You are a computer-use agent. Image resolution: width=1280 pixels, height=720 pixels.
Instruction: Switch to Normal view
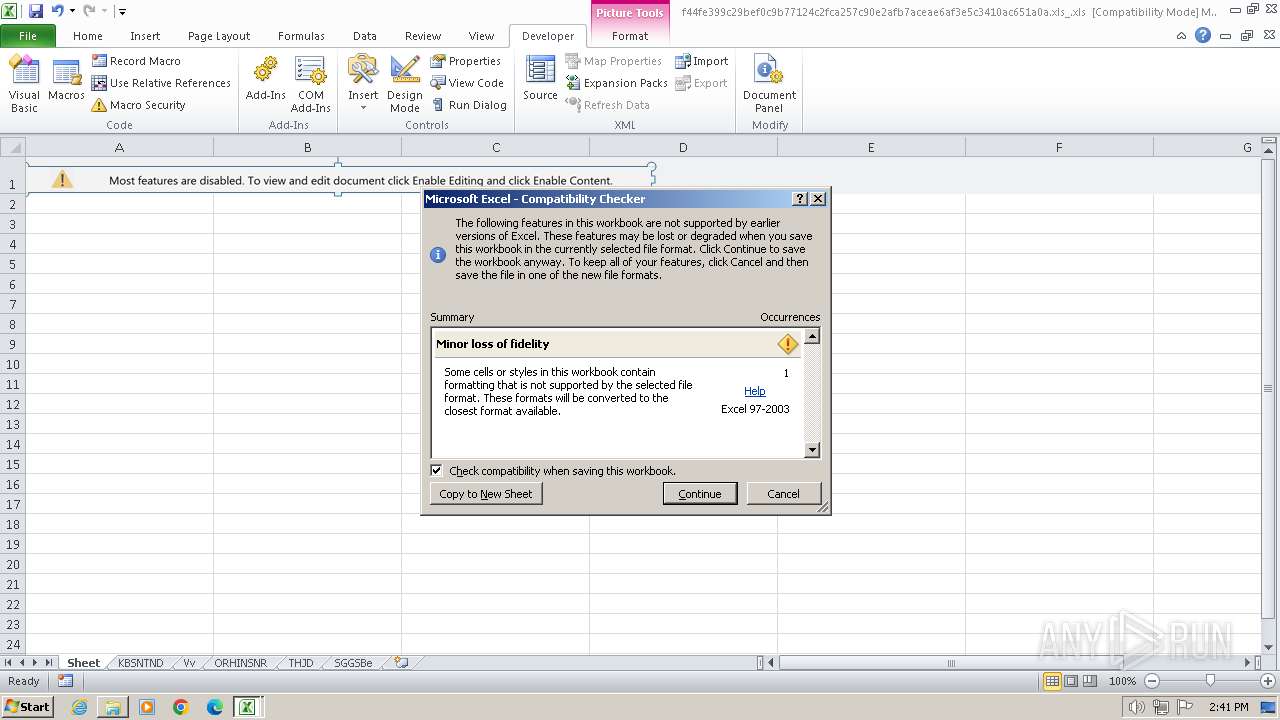(x=1052, y=681)
